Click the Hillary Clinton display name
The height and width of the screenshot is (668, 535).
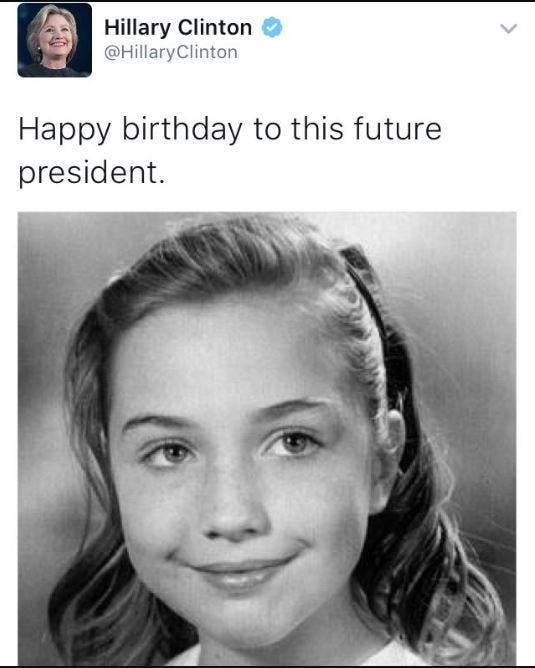click(x=178, y=28)
